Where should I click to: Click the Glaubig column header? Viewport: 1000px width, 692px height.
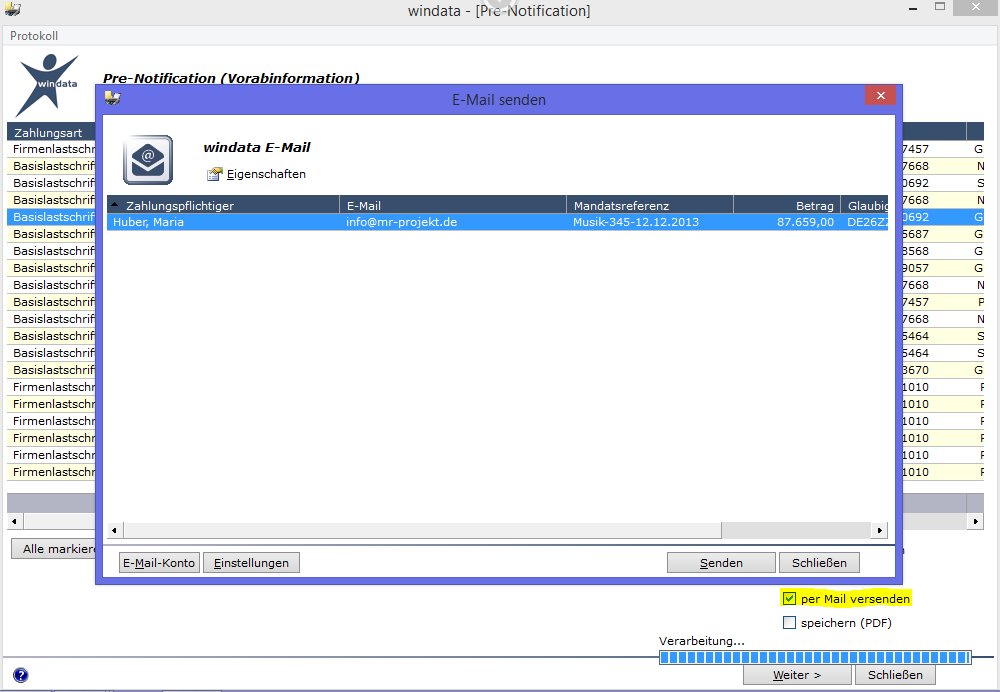865,205
